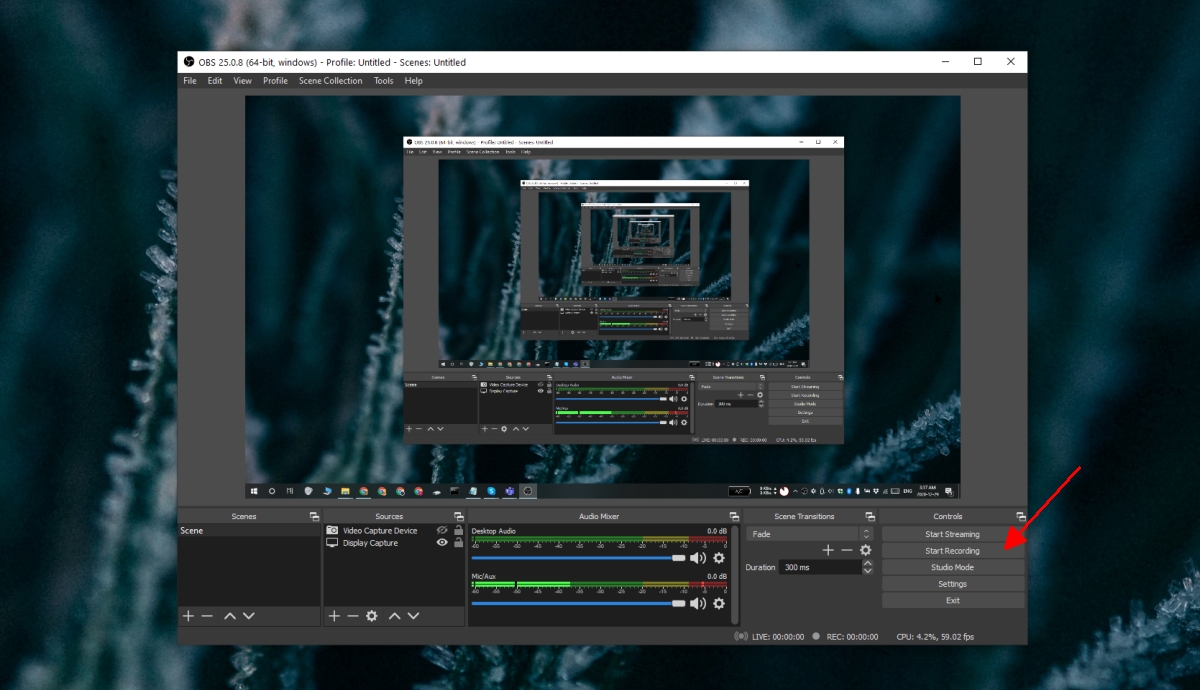1200x690 pixels.
Task: Remove selected source with minus icon
Action: [x=352, y=616]
